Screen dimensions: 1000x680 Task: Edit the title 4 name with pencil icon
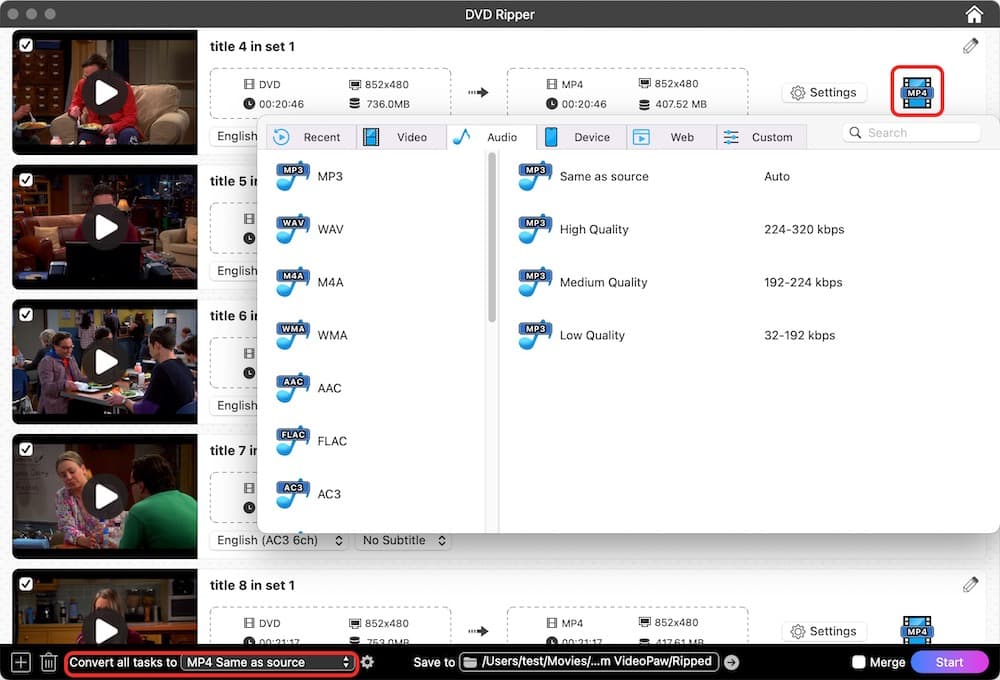(969, 45)
